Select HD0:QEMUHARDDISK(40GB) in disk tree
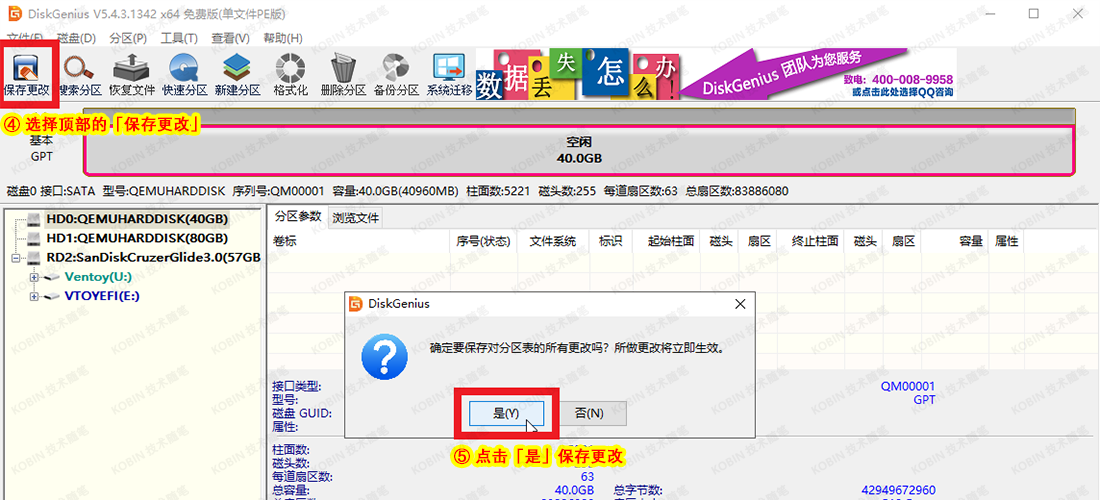The height and width of the screenshot is (500, 1100). [x=137, y=219]
